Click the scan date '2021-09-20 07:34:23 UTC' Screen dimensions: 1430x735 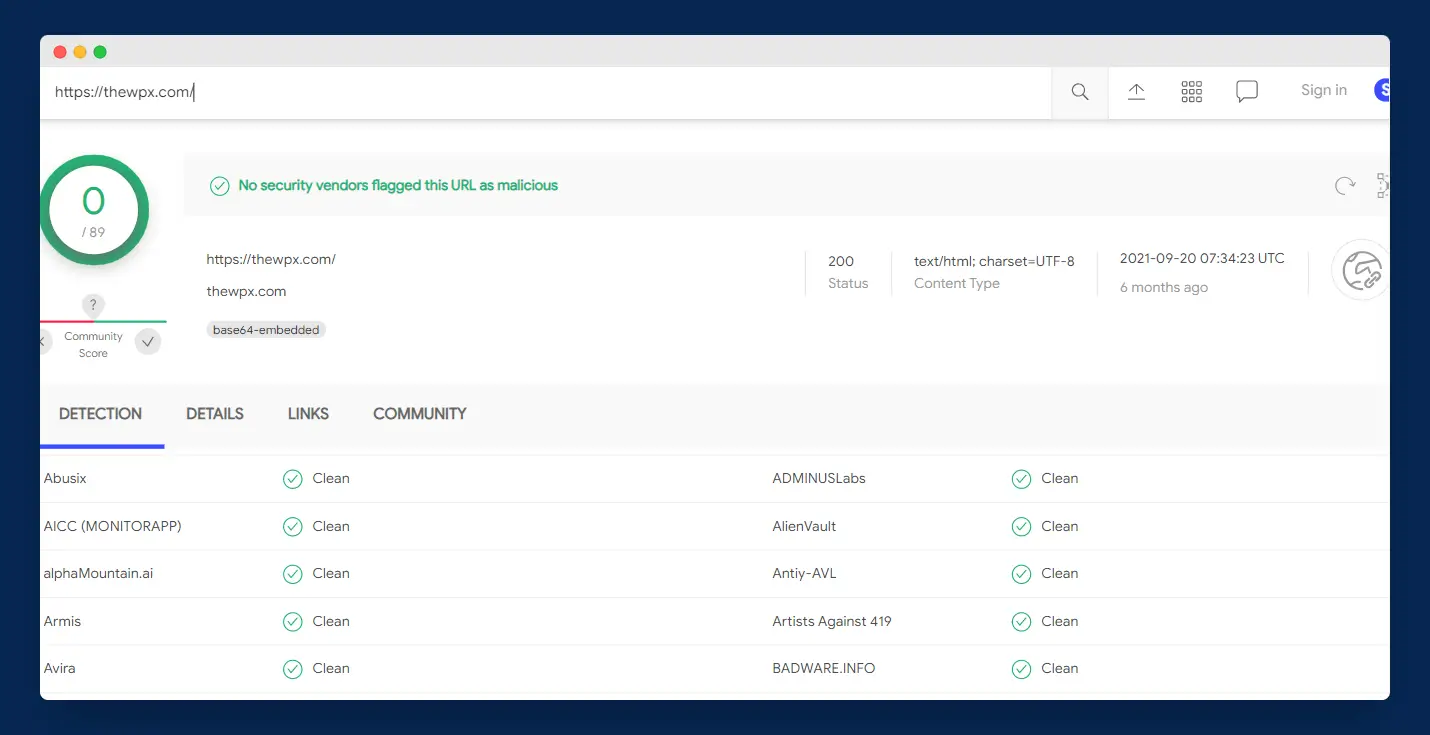point(1202,258)
